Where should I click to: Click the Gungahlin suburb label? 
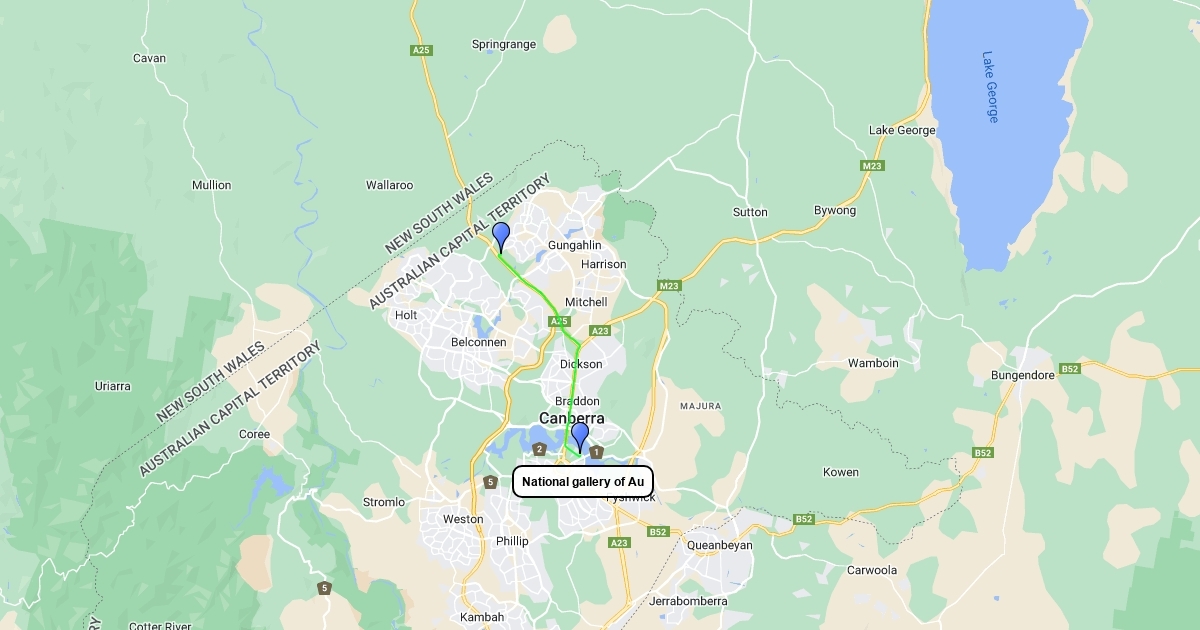point(575,245)
